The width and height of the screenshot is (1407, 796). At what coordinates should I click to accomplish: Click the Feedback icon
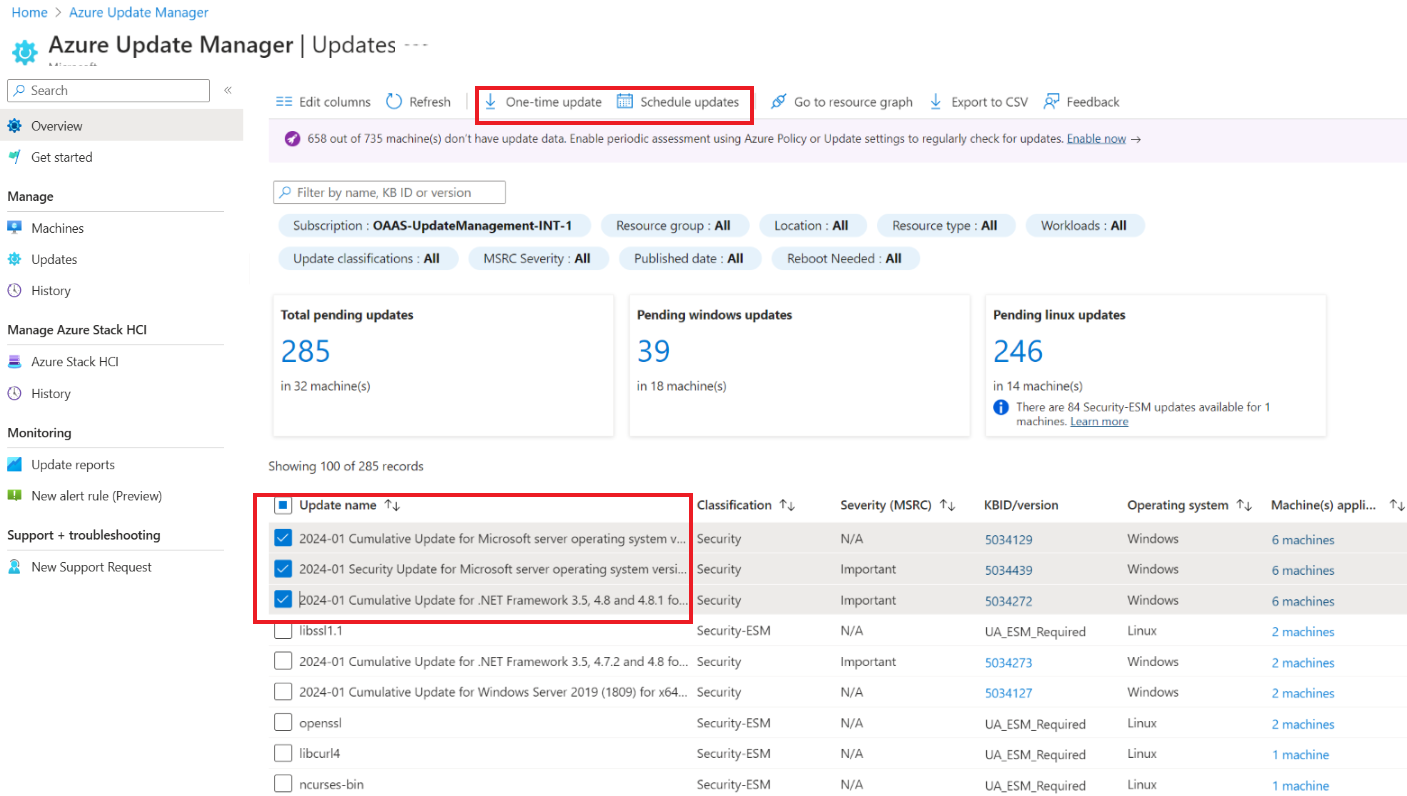point(1051,101)
